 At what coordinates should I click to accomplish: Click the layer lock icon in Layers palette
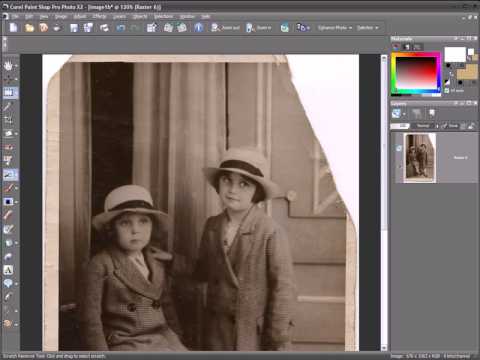(x=471, y=126)
